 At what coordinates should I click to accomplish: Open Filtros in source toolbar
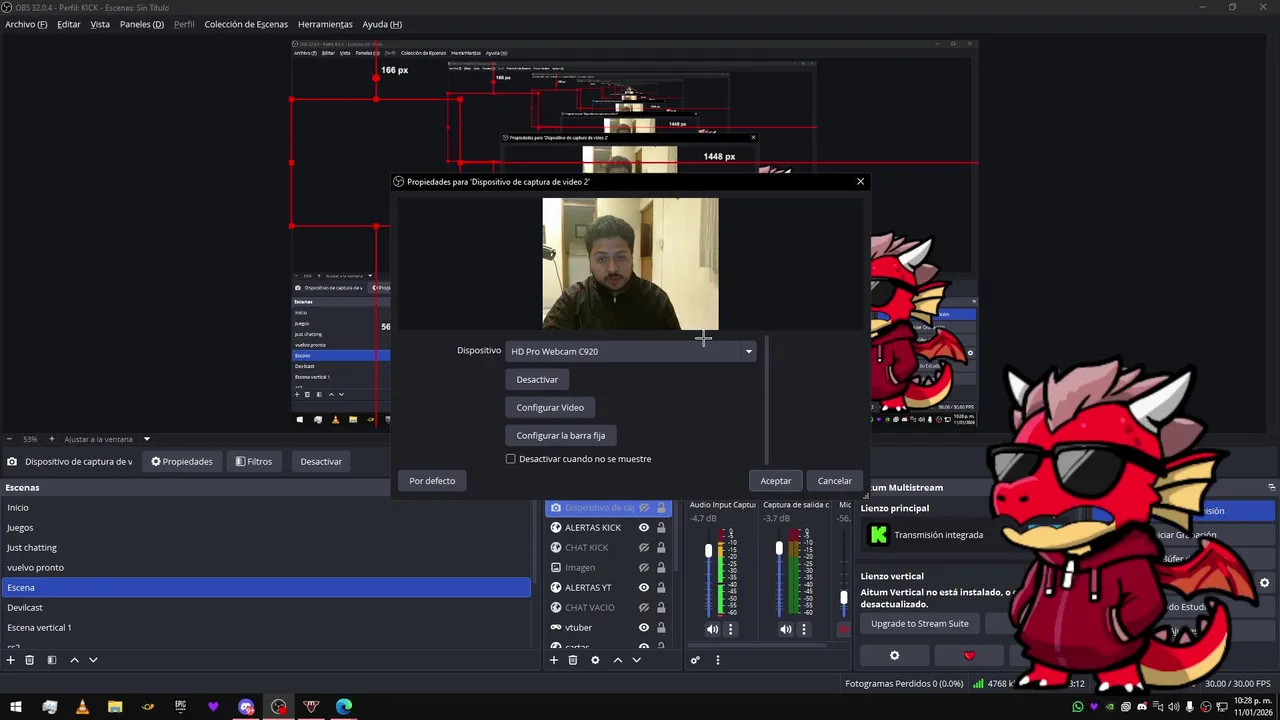point(253,462)
